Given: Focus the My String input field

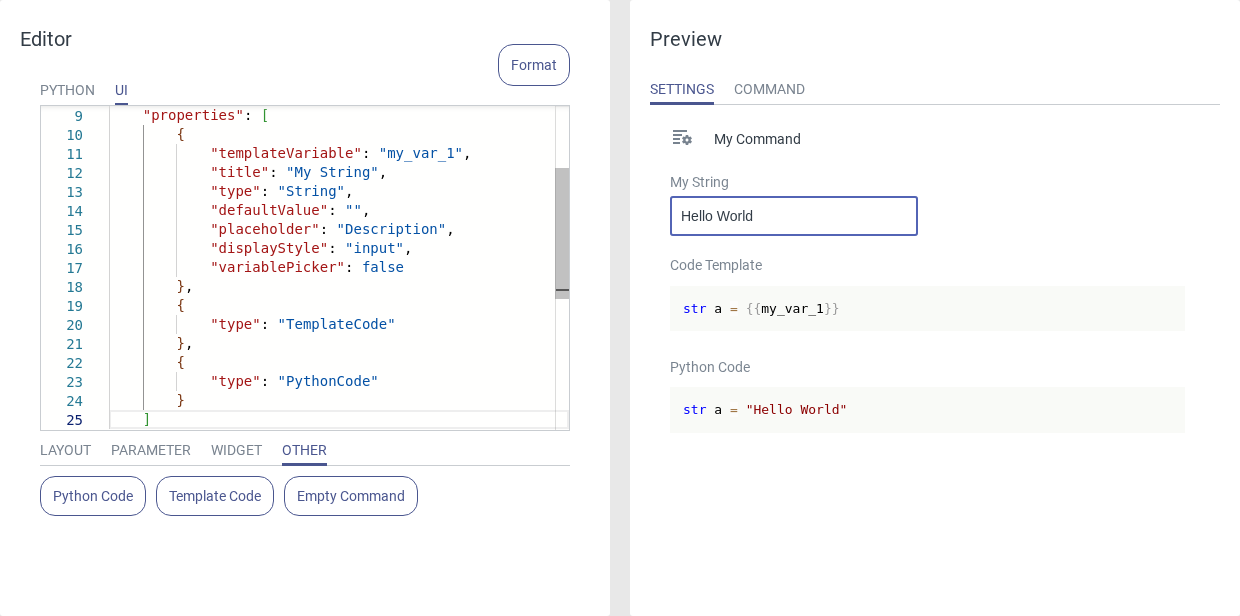Looking at the screenshot, I should [x=793, y=216].
